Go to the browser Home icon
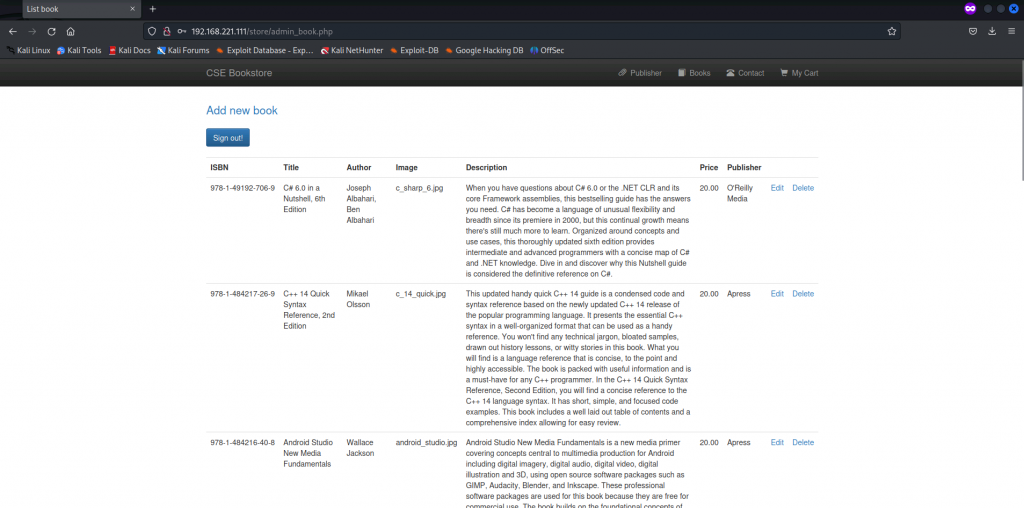Screen dimensions: 1024x508 coord(71,31)
